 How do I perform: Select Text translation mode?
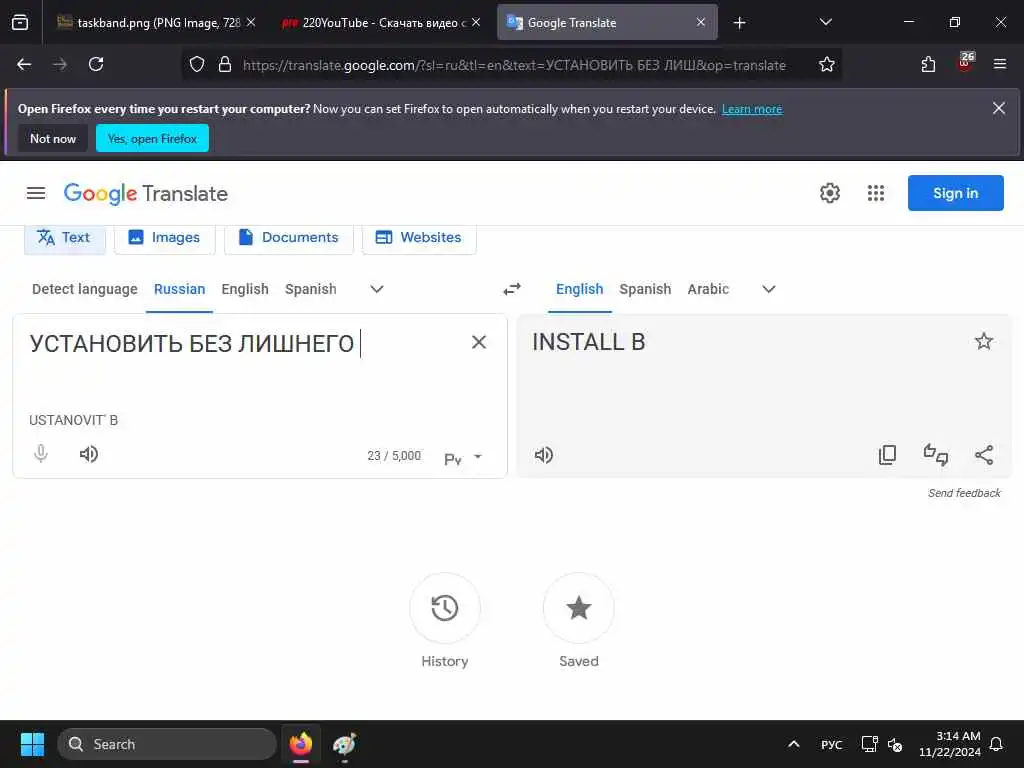(65, 238)
